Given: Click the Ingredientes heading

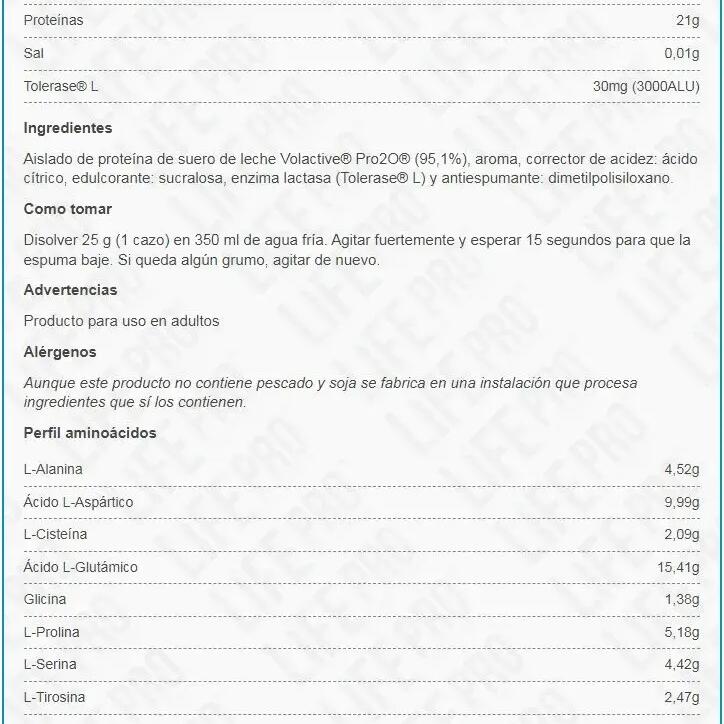Looking at the screenshot, I should [x=67, y=128].
